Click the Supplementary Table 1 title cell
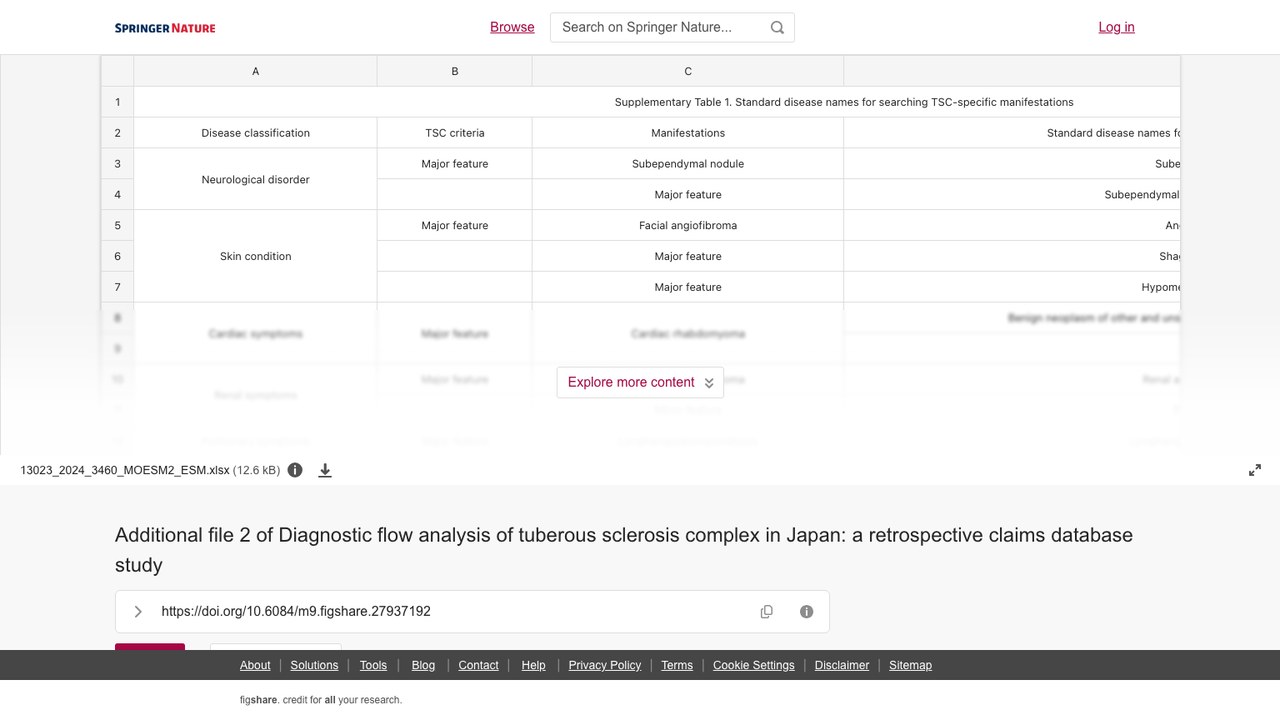Viewport: 1280px width, 720px height. pyautogui.click(x=657, y=102)
